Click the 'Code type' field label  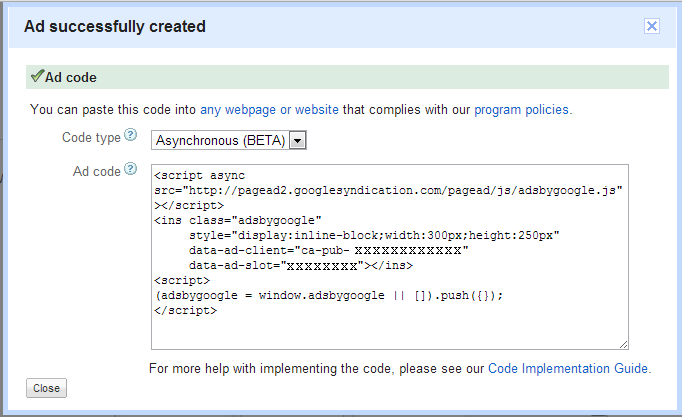(91, 137)
